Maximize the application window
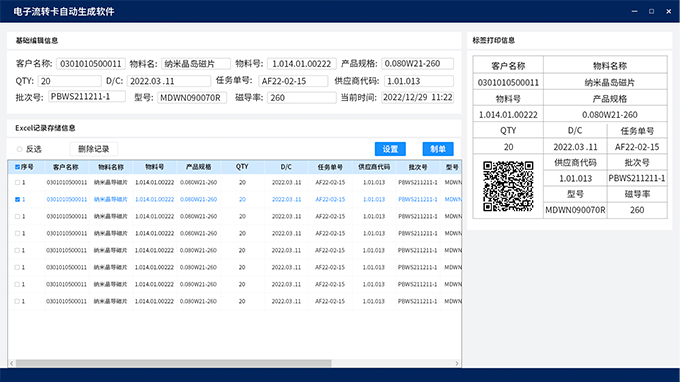The width and height of the screenshot is (680, 382). point(651,11)
